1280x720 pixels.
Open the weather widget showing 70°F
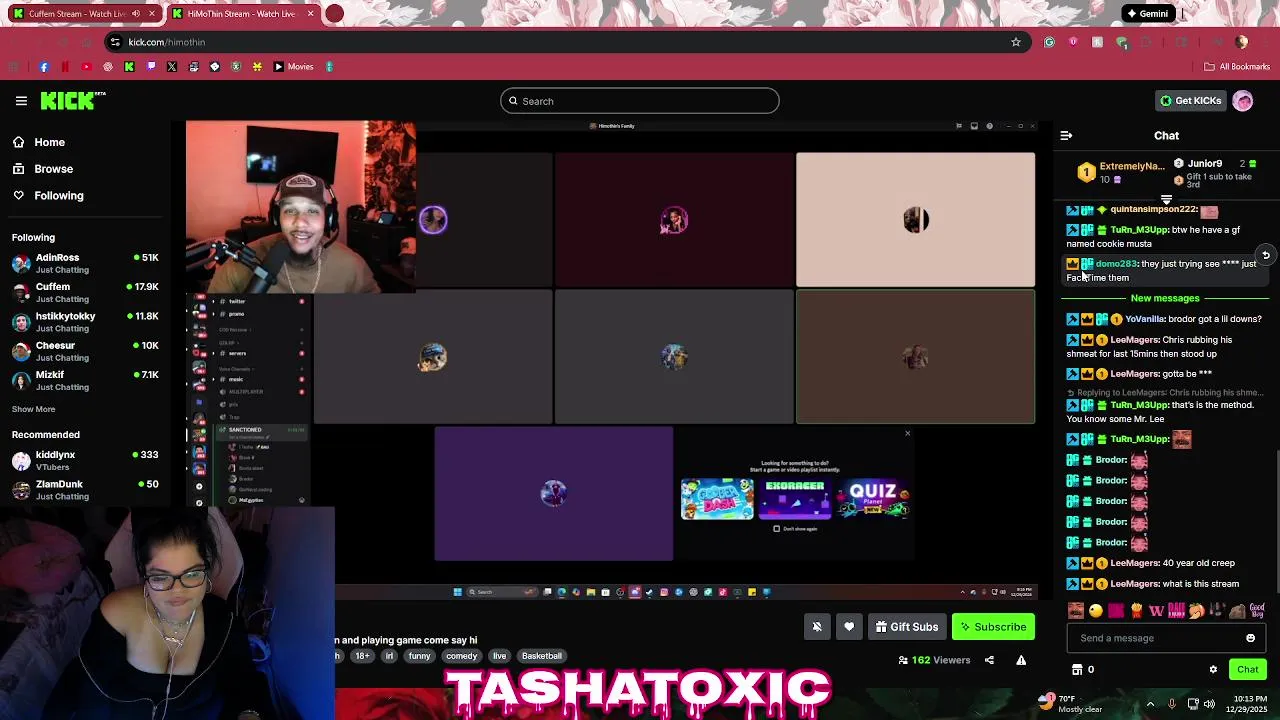pyautogui.click(x=1069, y=703)
